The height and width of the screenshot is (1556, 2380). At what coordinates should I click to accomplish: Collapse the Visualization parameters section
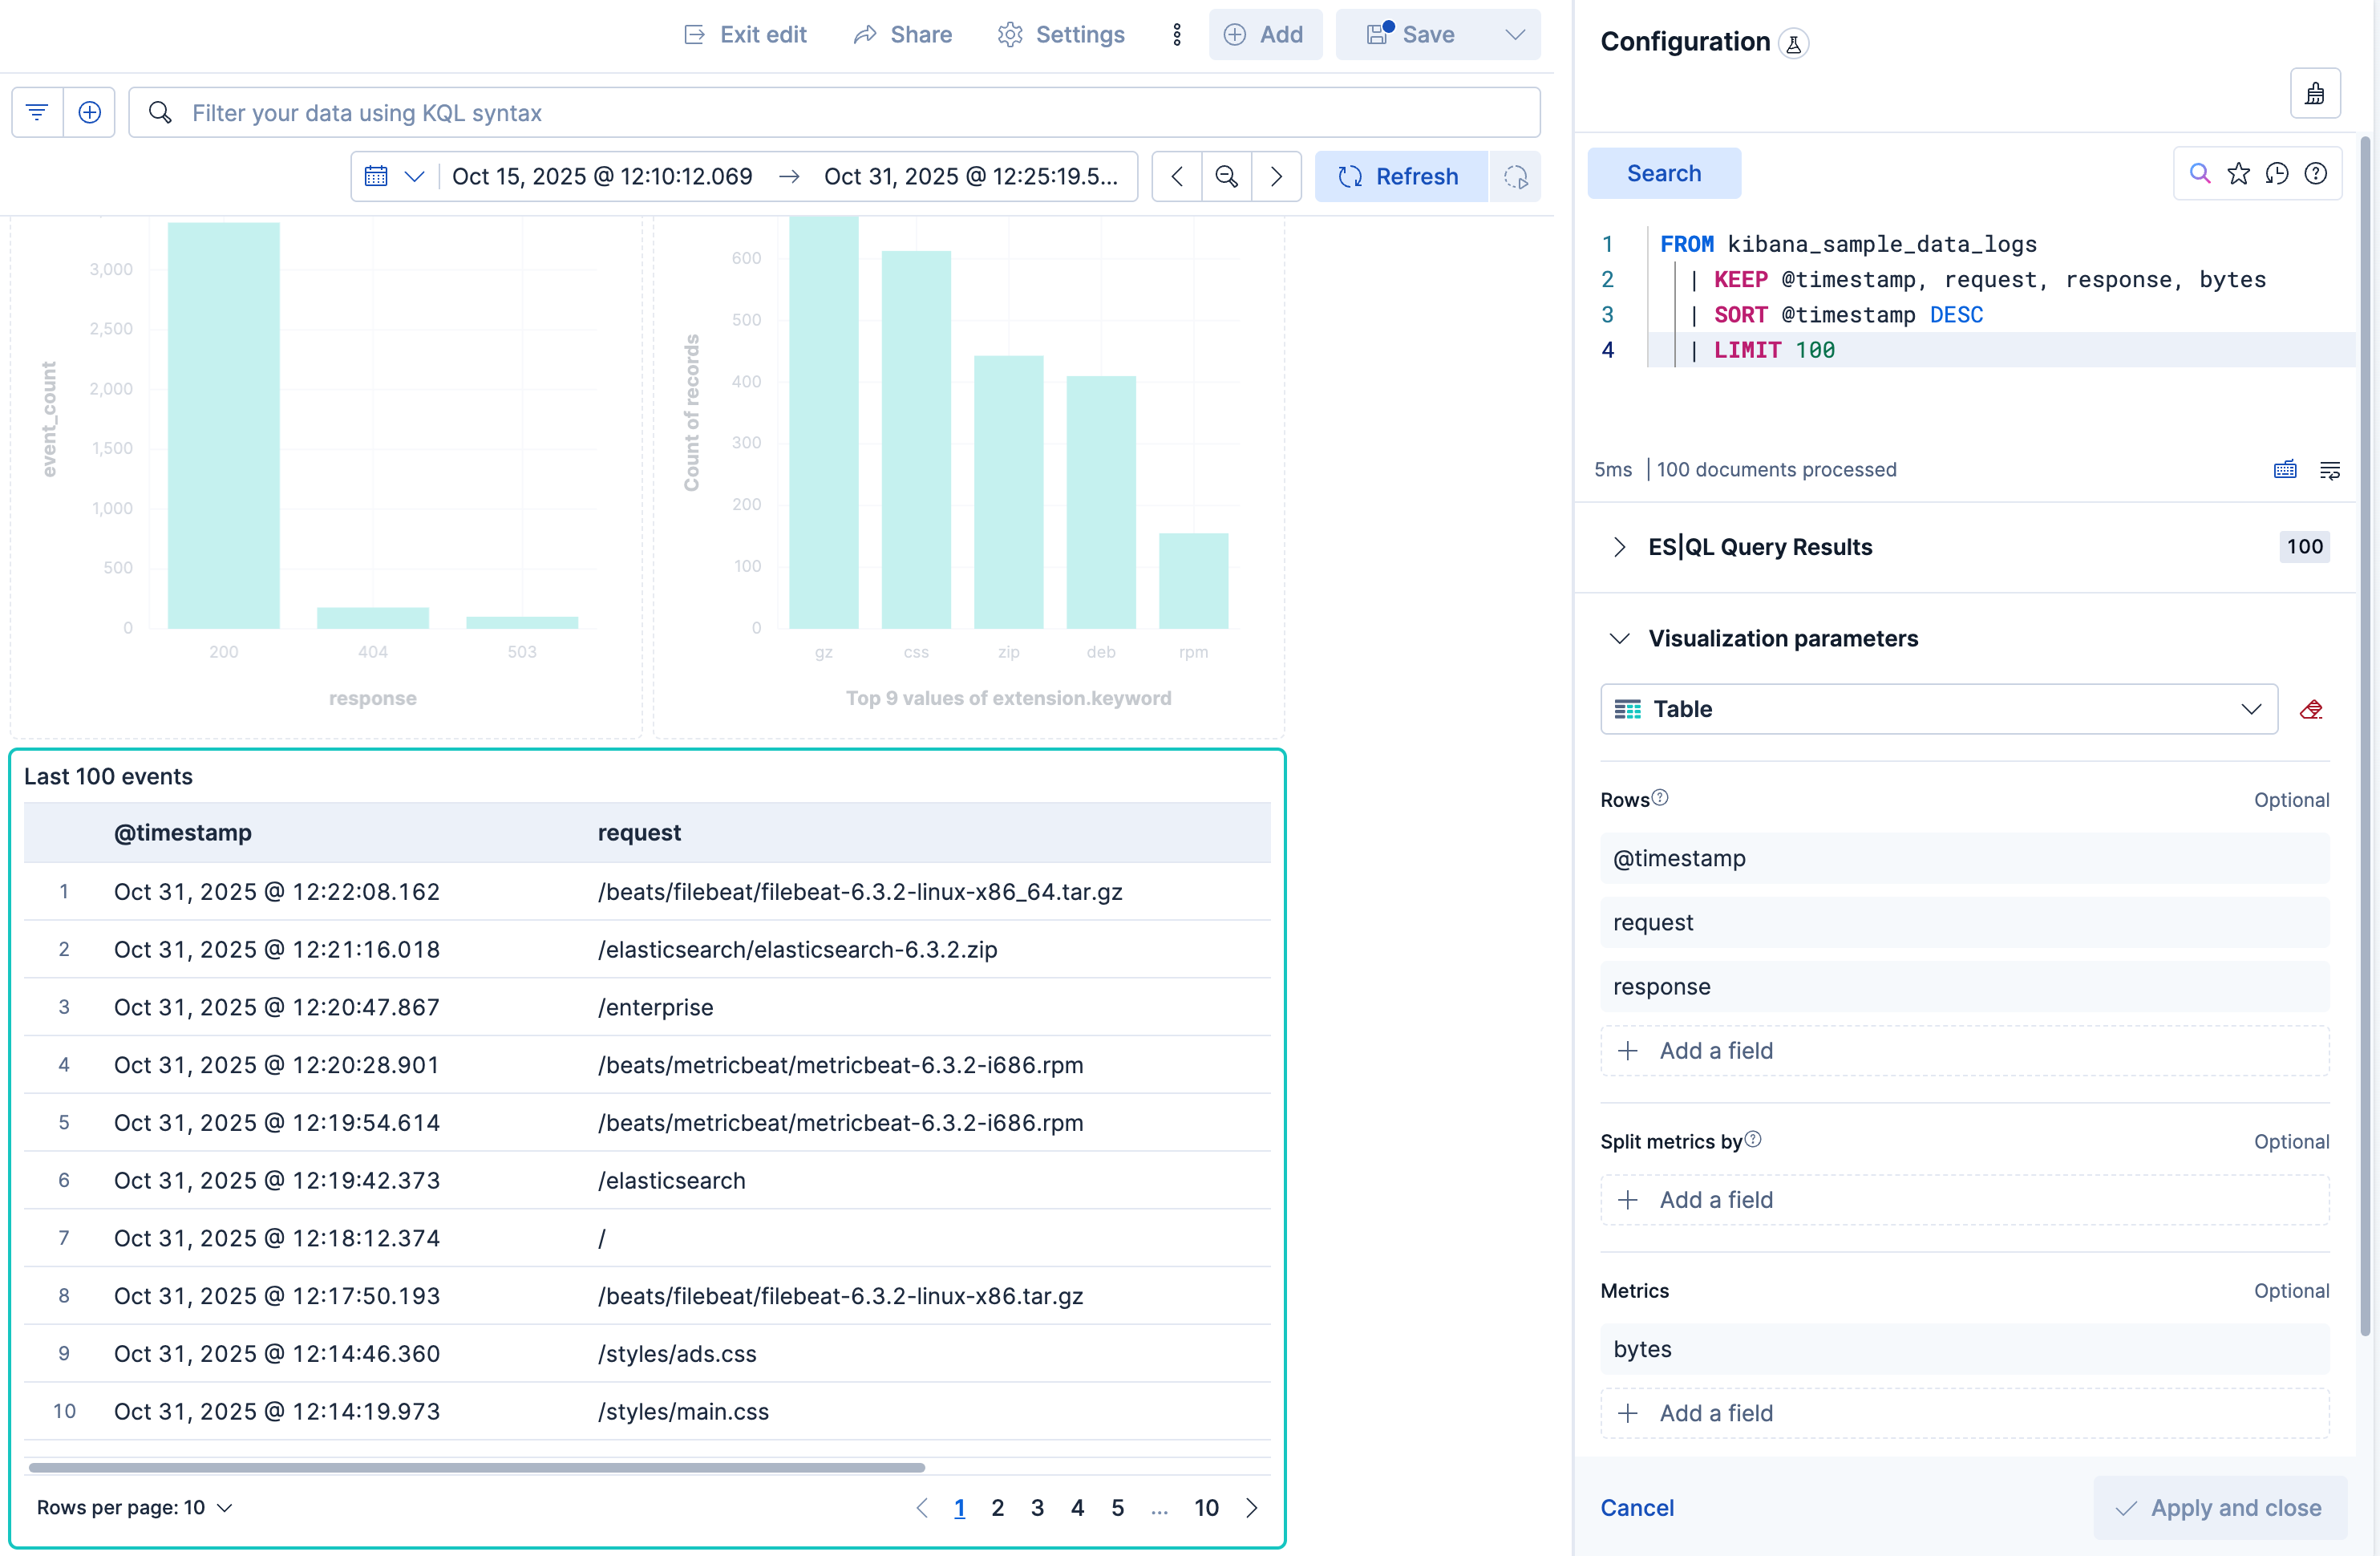point(1620,638)
